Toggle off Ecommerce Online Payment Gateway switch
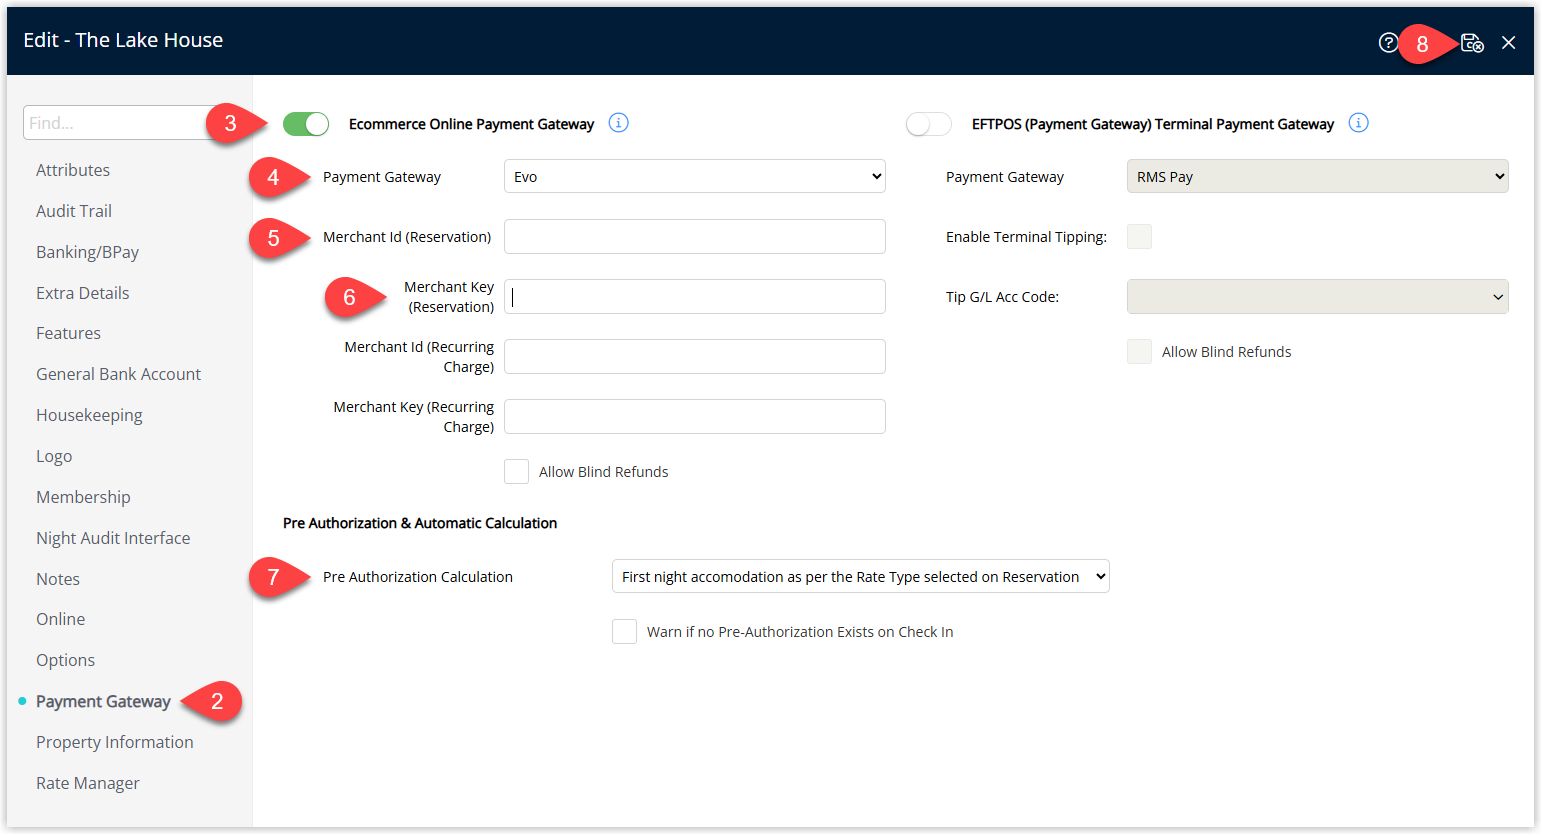The width and height of the screenshot is (1542, 835). pyautogui.click(x=306, y=124)
